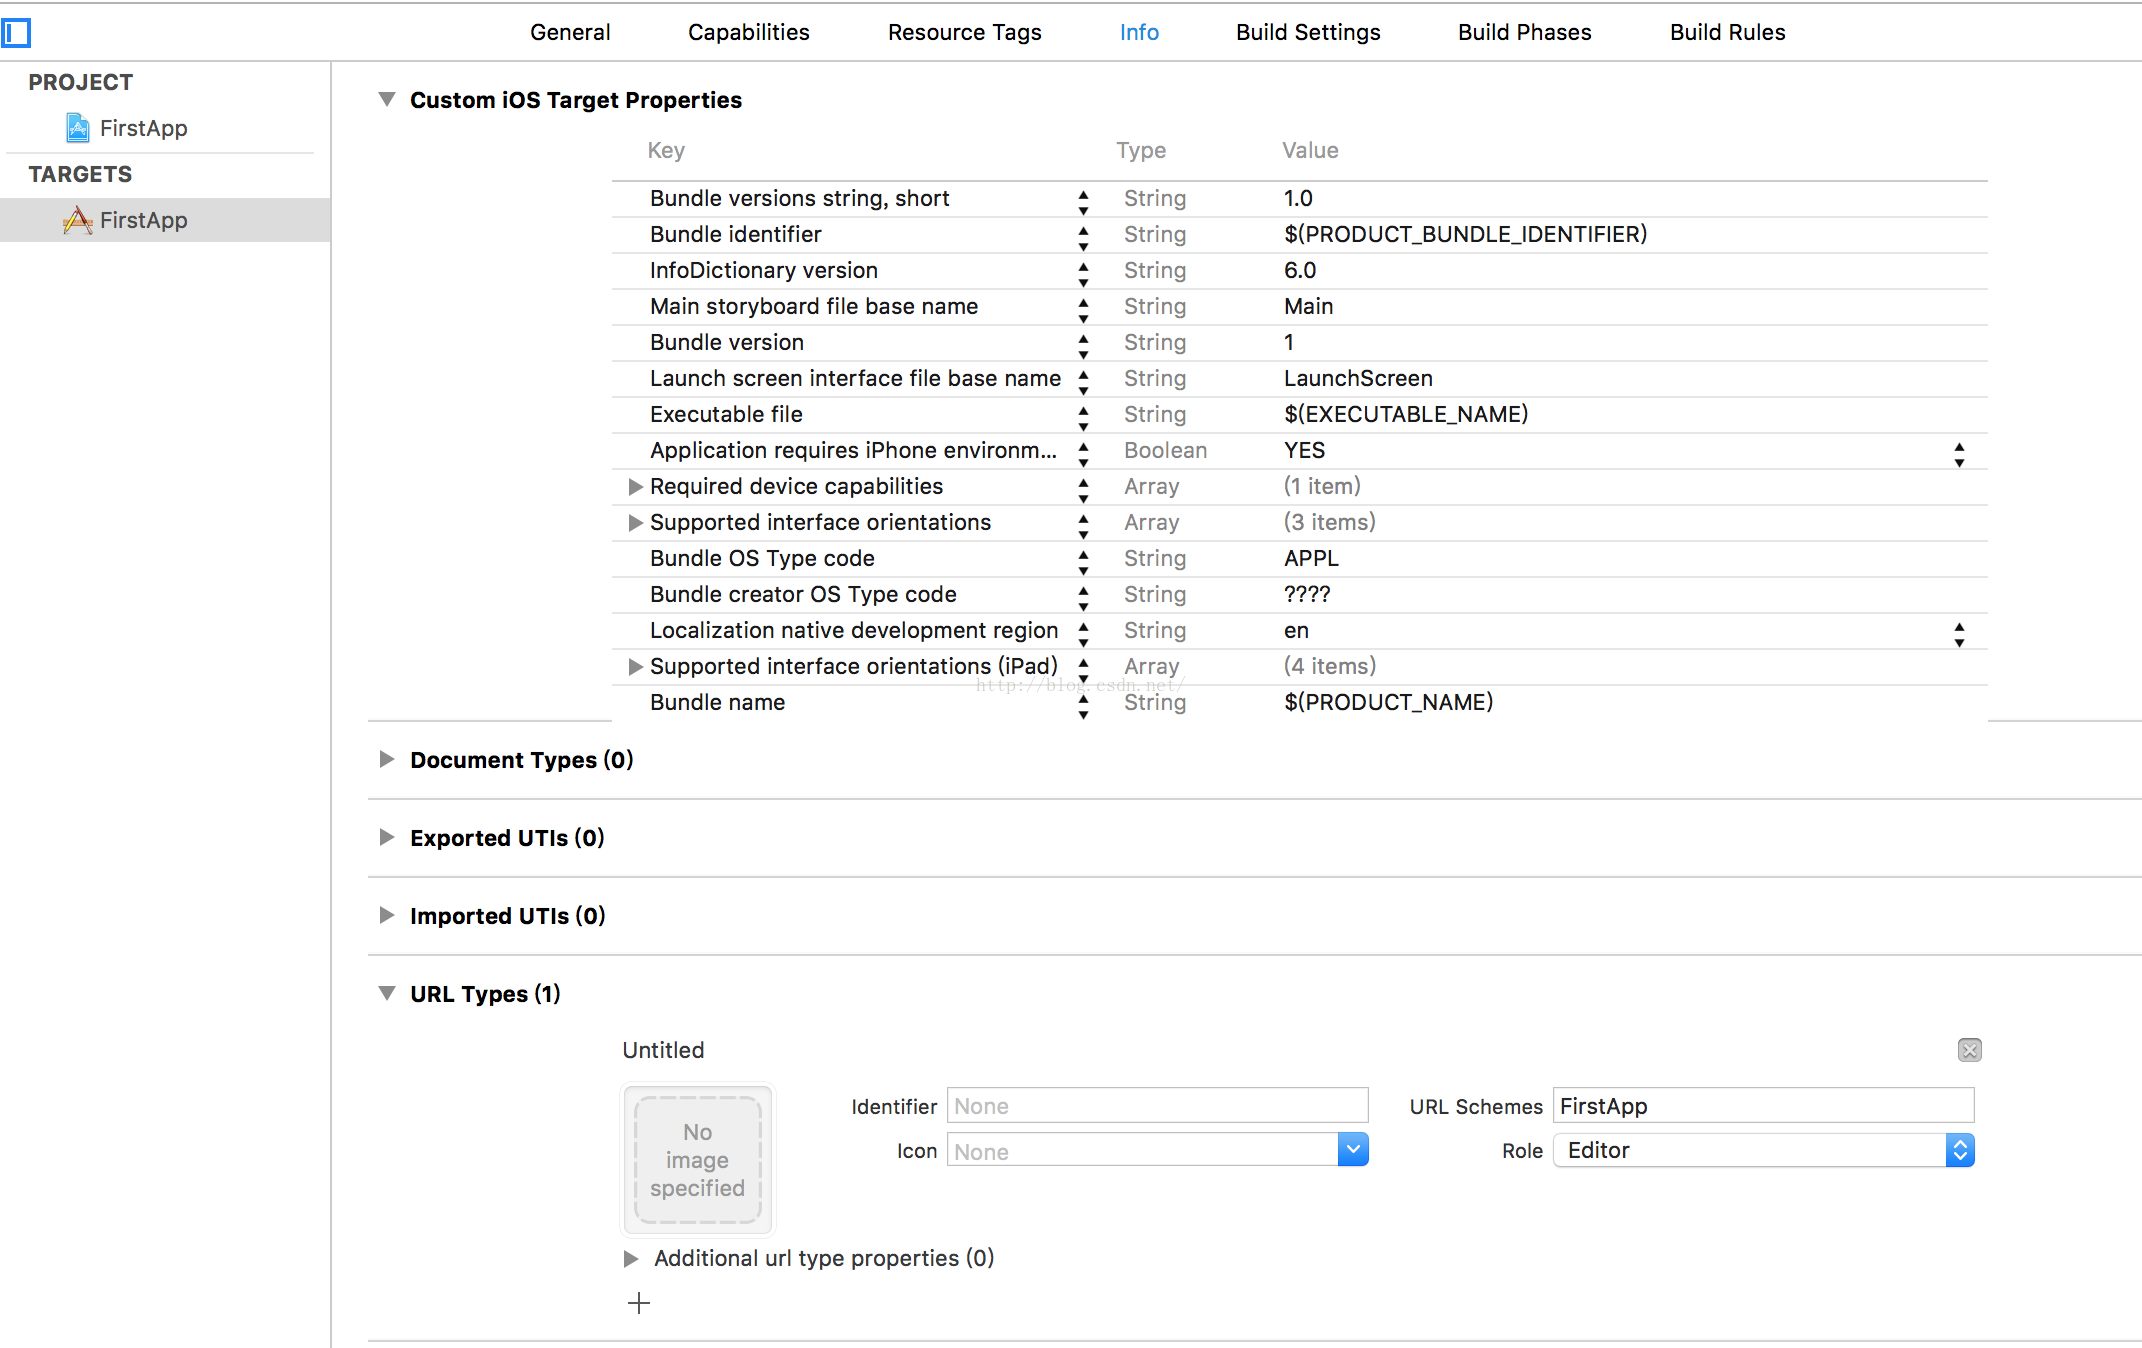The width and height of the screenshot is (2142, 1348).
Task: Click the Identifier input field
Action: click(x=1157, y=1106)
